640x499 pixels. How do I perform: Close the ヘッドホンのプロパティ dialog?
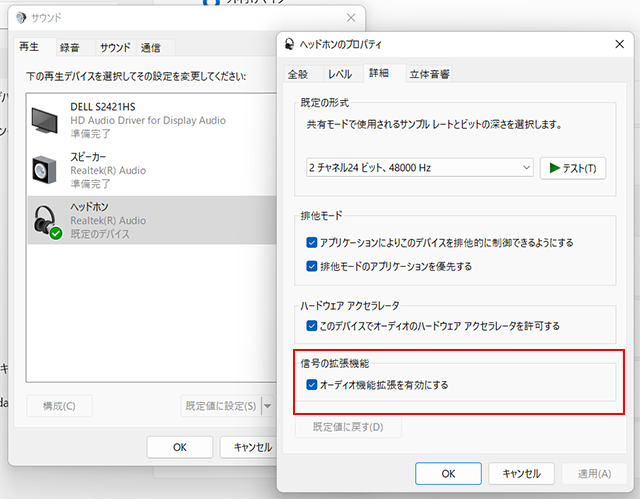[x=619, y=45]
